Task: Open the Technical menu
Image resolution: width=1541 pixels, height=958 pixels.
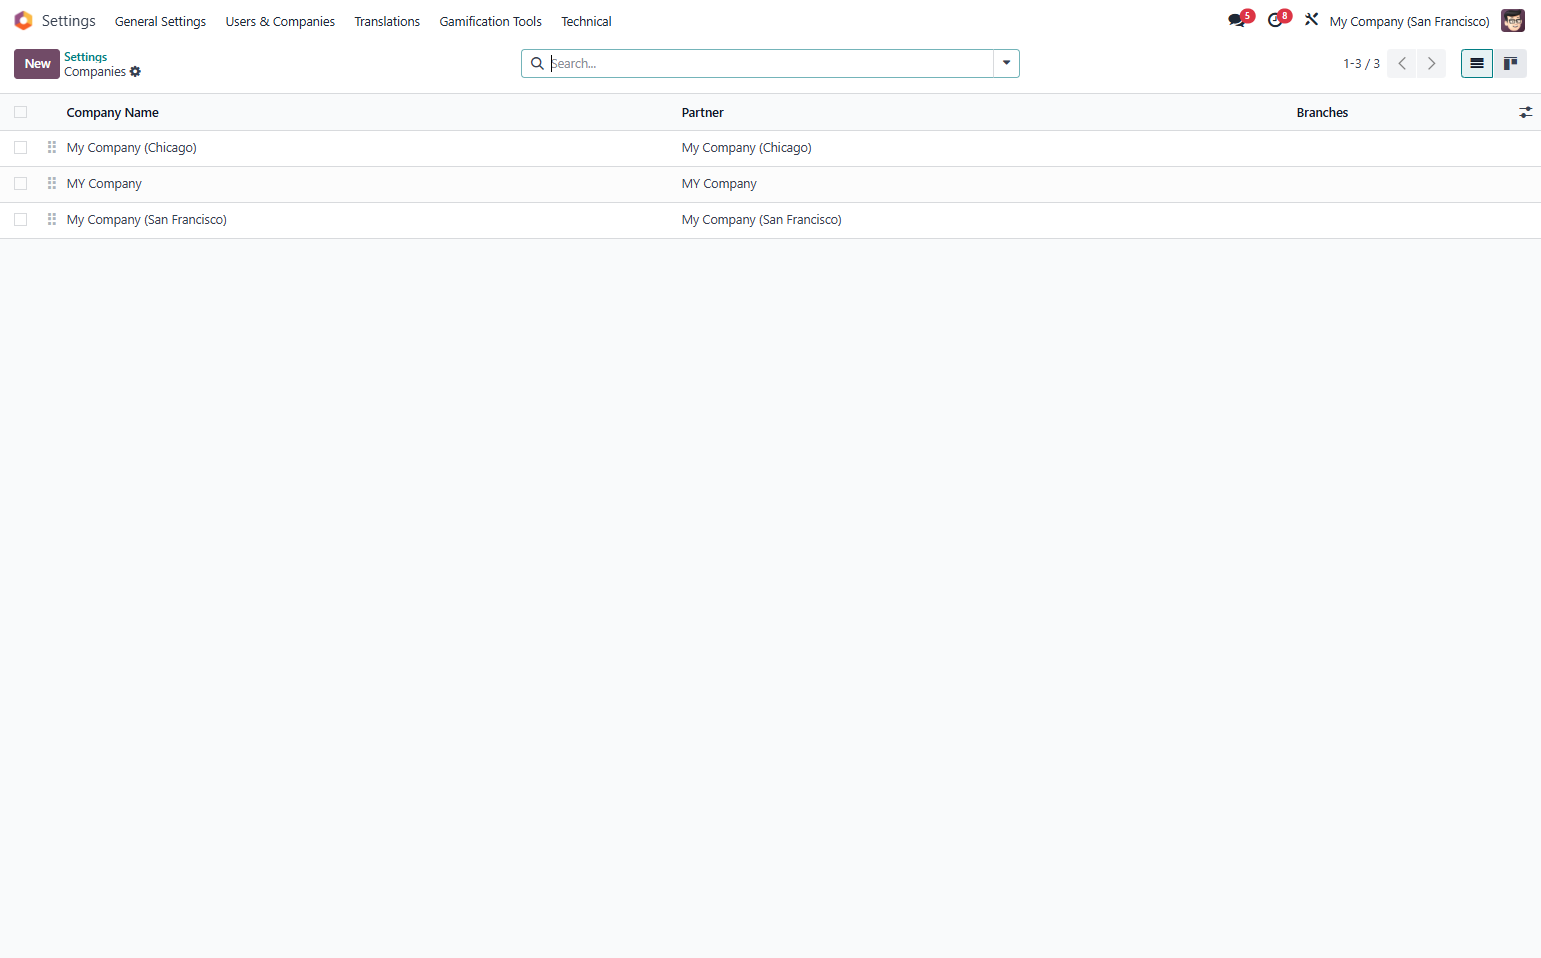Action: click(x=586, y=22)
